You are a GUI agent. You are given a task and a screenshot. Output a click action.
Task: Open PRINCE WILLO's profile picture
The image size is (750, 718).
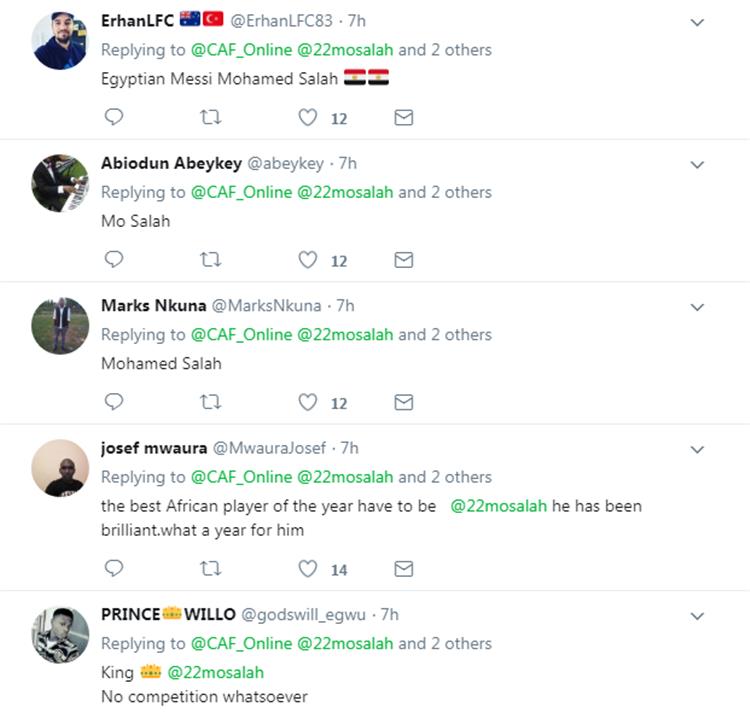coord(60,635)
